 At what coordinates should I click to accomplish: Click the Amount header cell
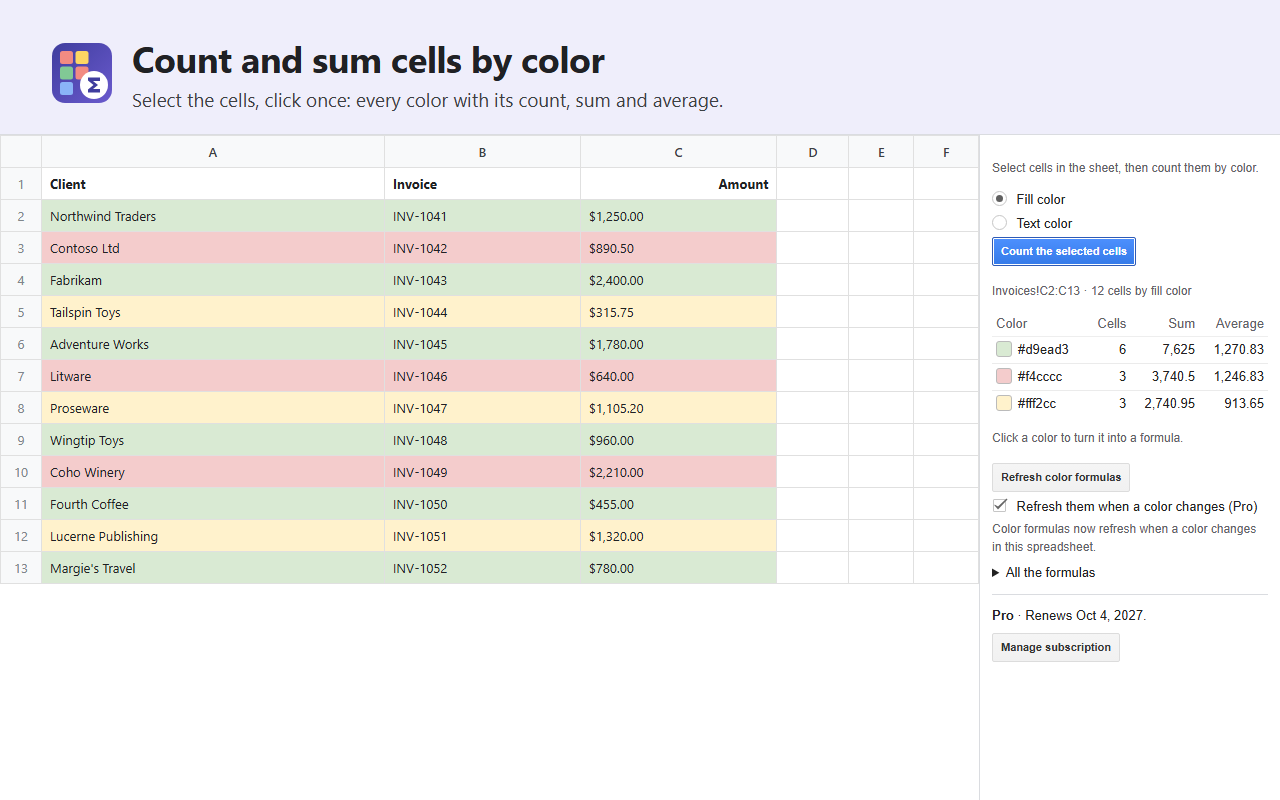point(678,184)
